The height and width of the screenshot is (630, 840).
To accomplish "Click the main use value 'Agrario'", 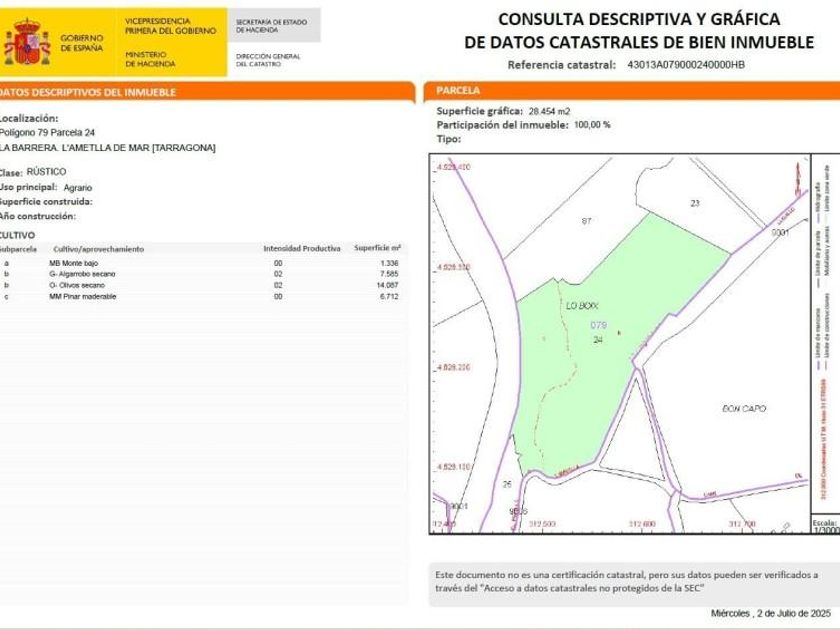I will 78,188.
